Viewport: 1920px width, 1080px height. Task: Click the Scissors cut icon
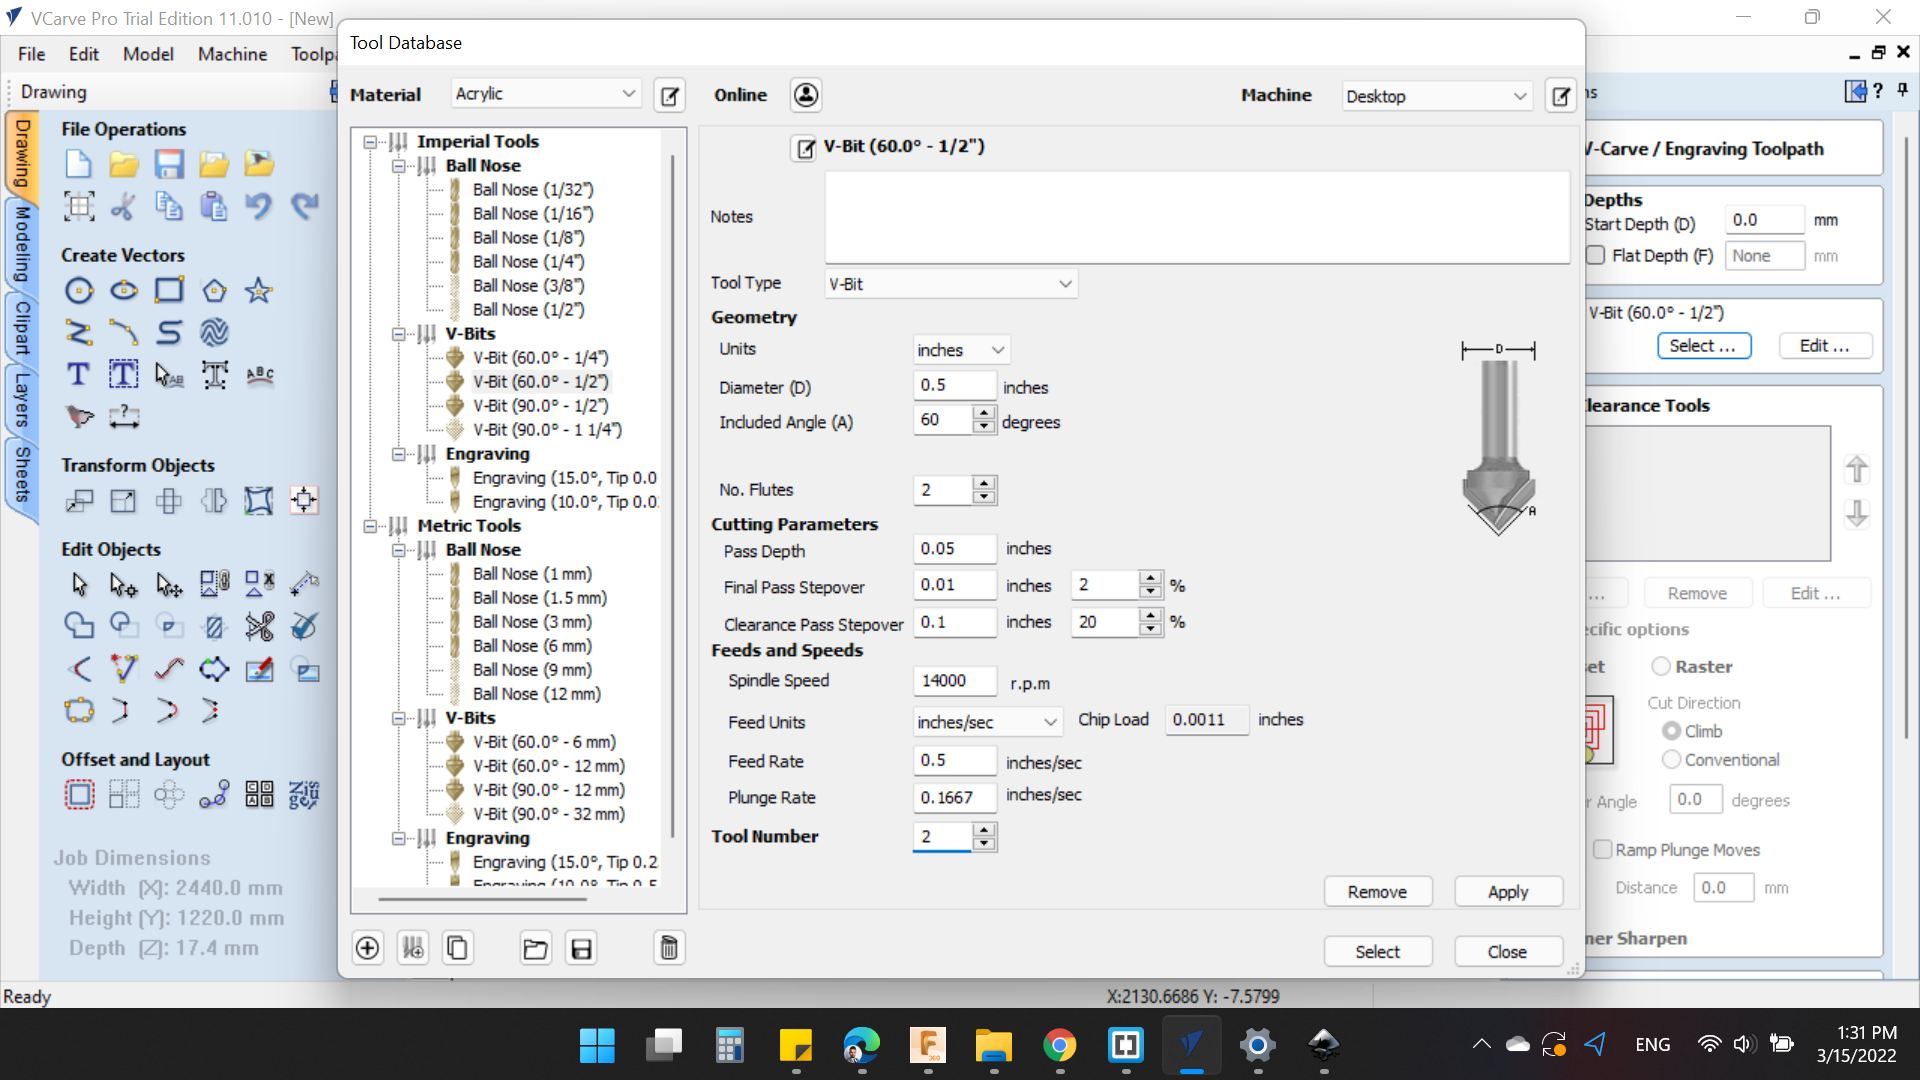124,206
